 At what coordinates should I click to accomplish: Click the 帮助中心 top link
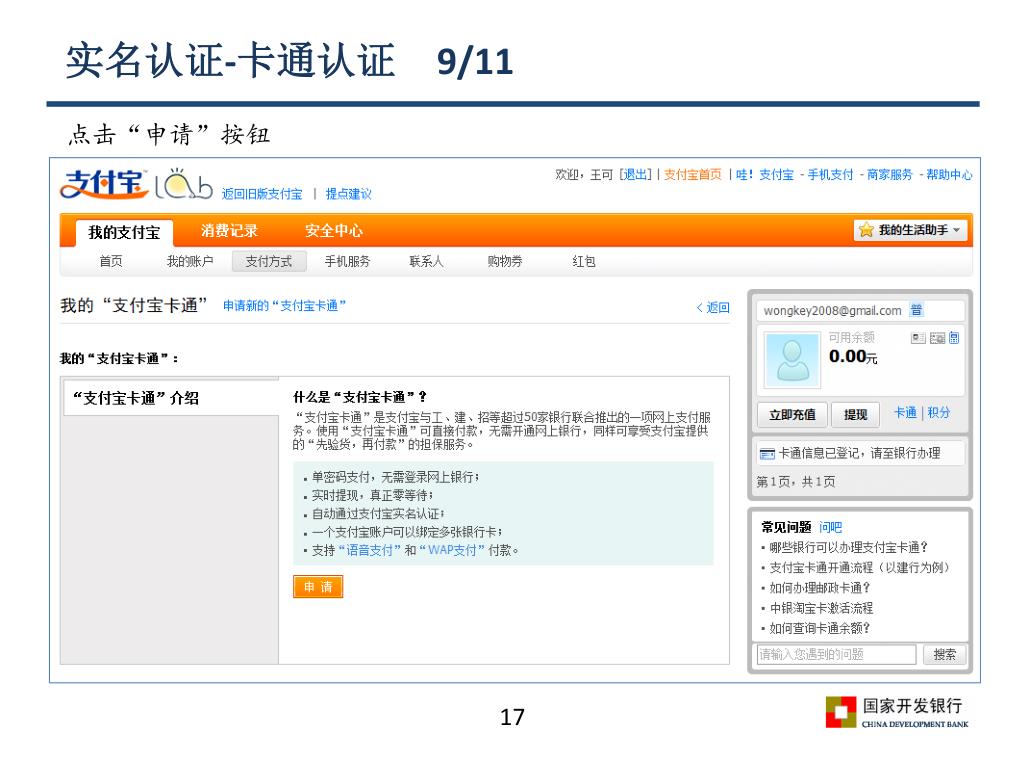[949, 174]
